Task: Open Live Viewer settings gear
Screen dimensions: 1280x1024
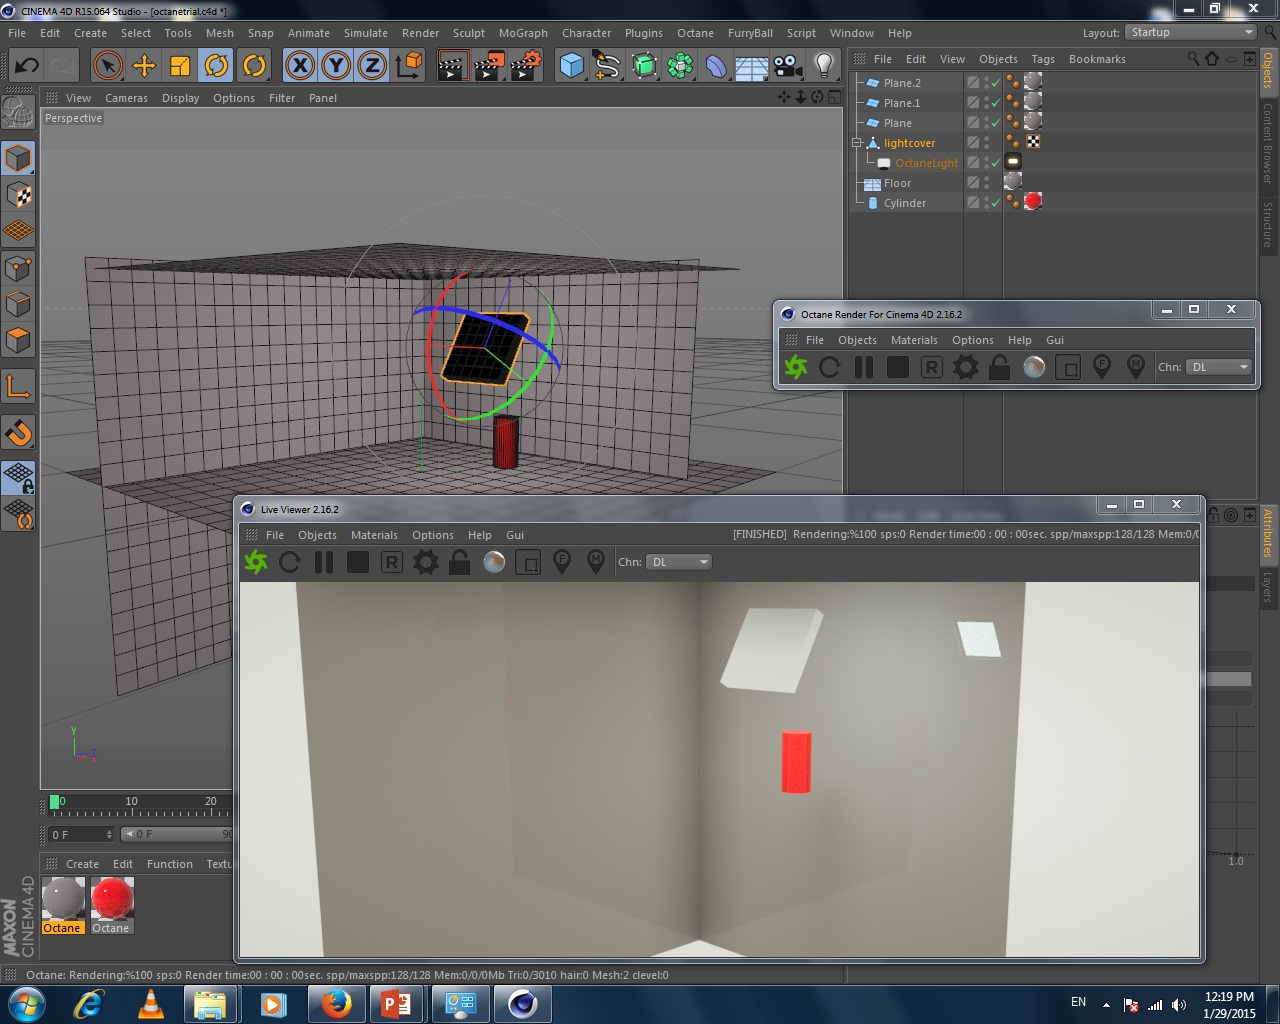Action: (426, 563)
